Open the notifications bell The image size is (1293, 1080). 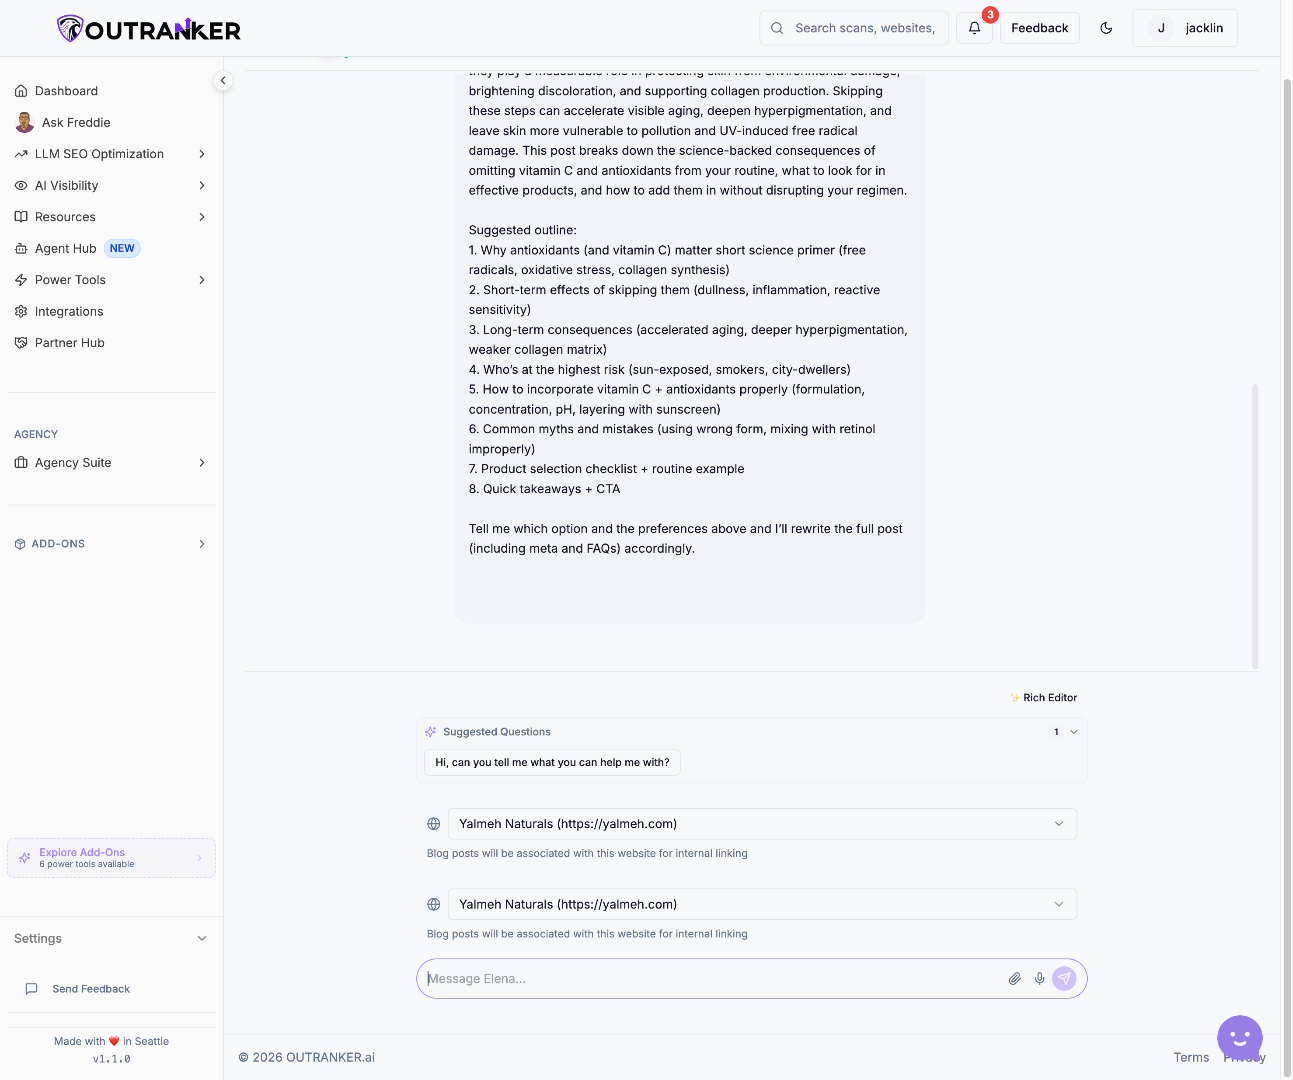tap(974, 28)
